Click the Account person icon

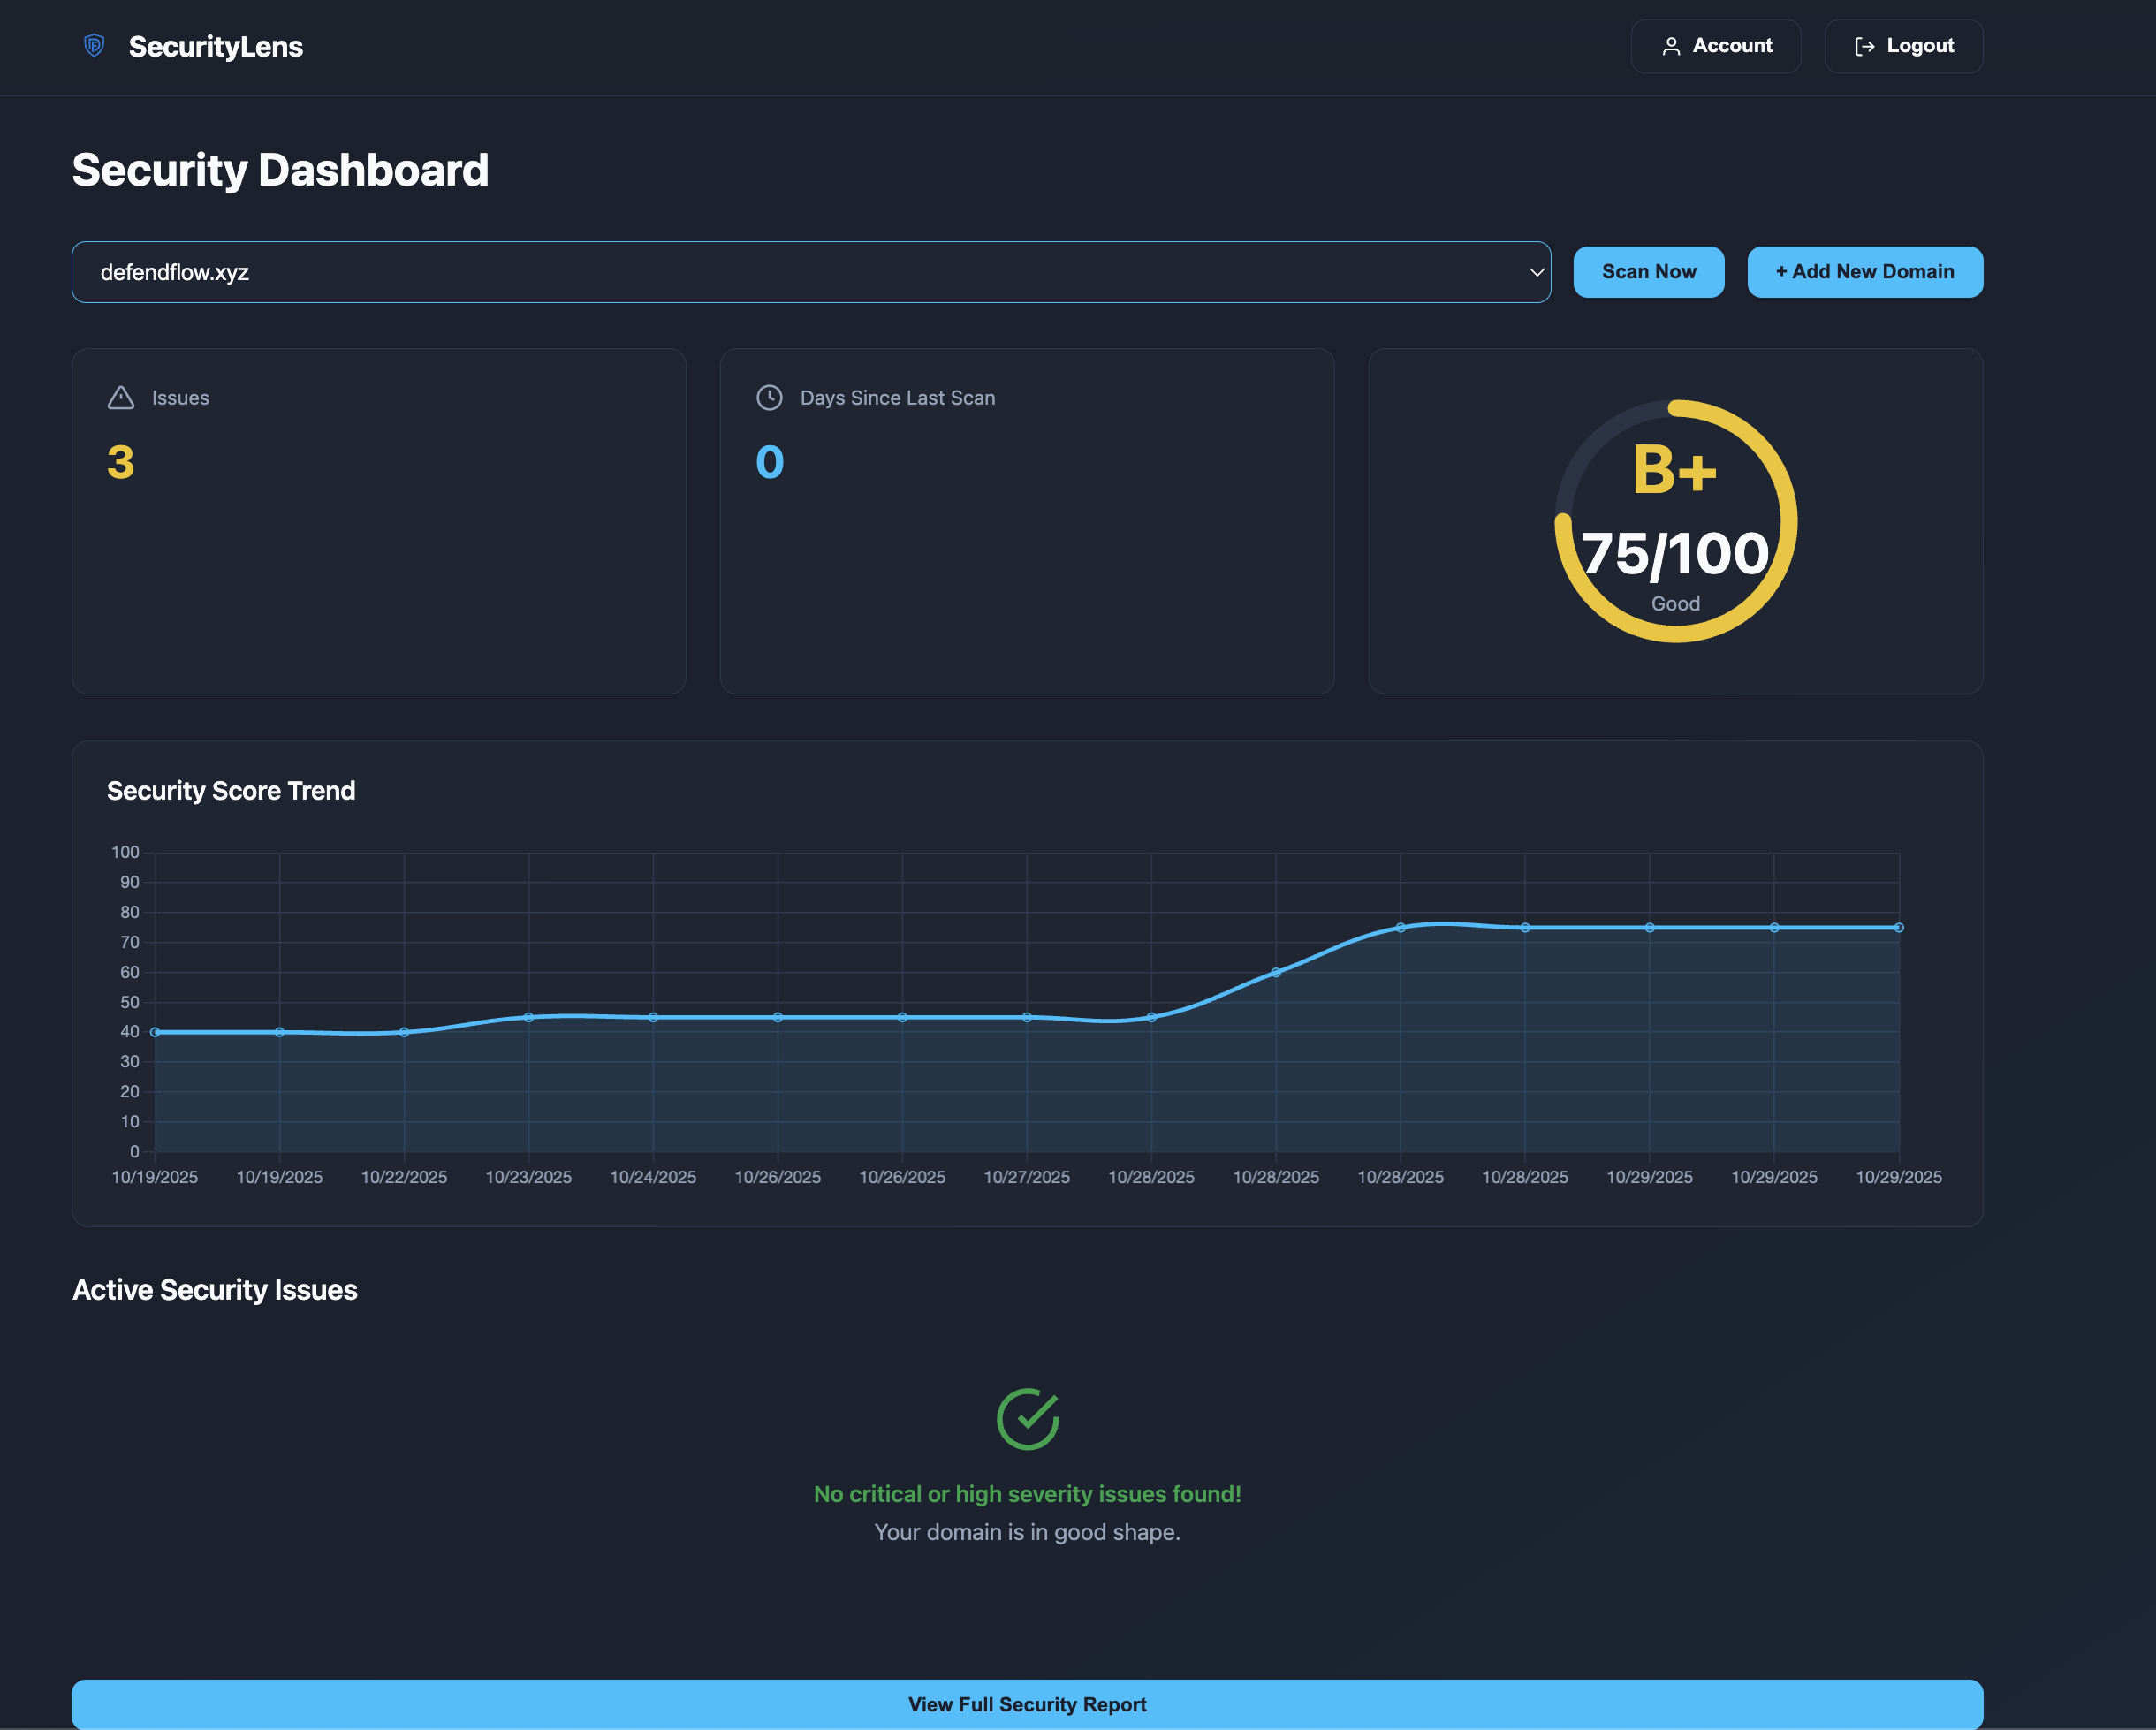pyautogui.click(x=1671, y=46)
